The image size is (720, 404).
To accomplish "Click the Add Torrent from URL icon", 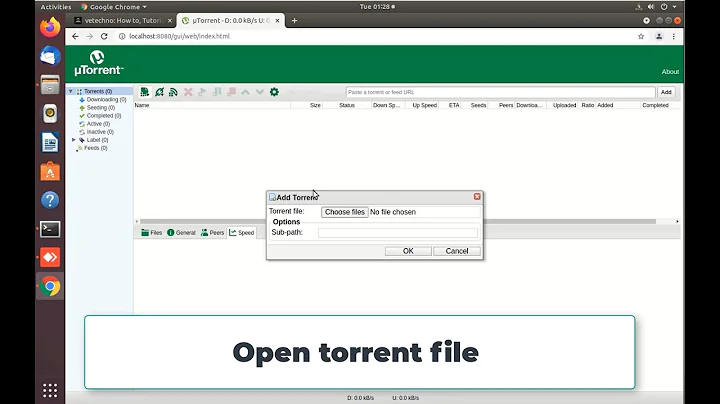I will pyautogui.click(x=159, y=92).
